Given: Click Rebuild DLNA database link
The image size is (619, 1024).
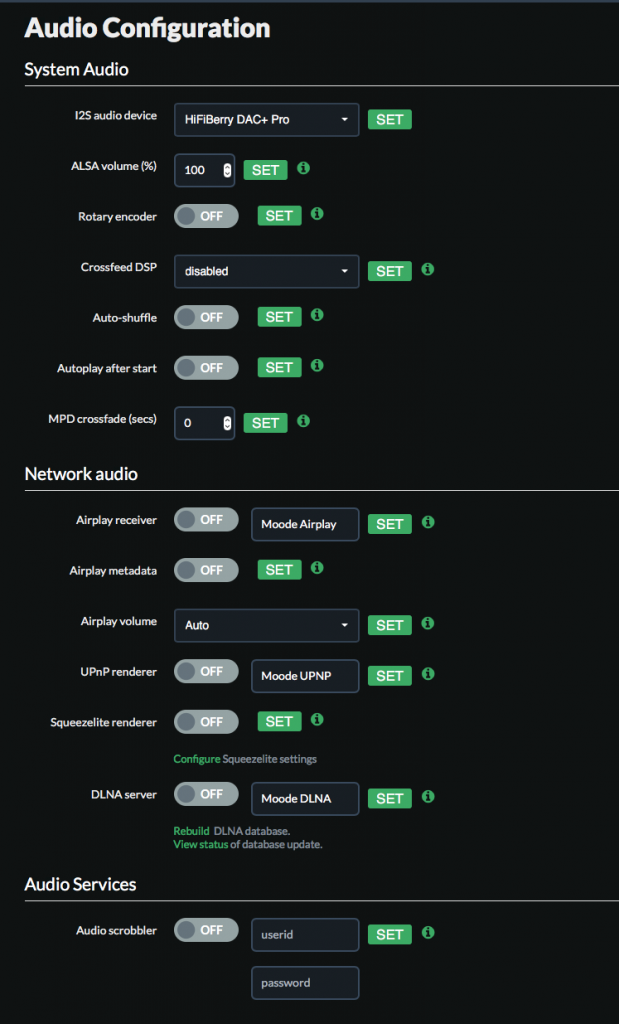Looking at the screenshot, I should [191, 831].
